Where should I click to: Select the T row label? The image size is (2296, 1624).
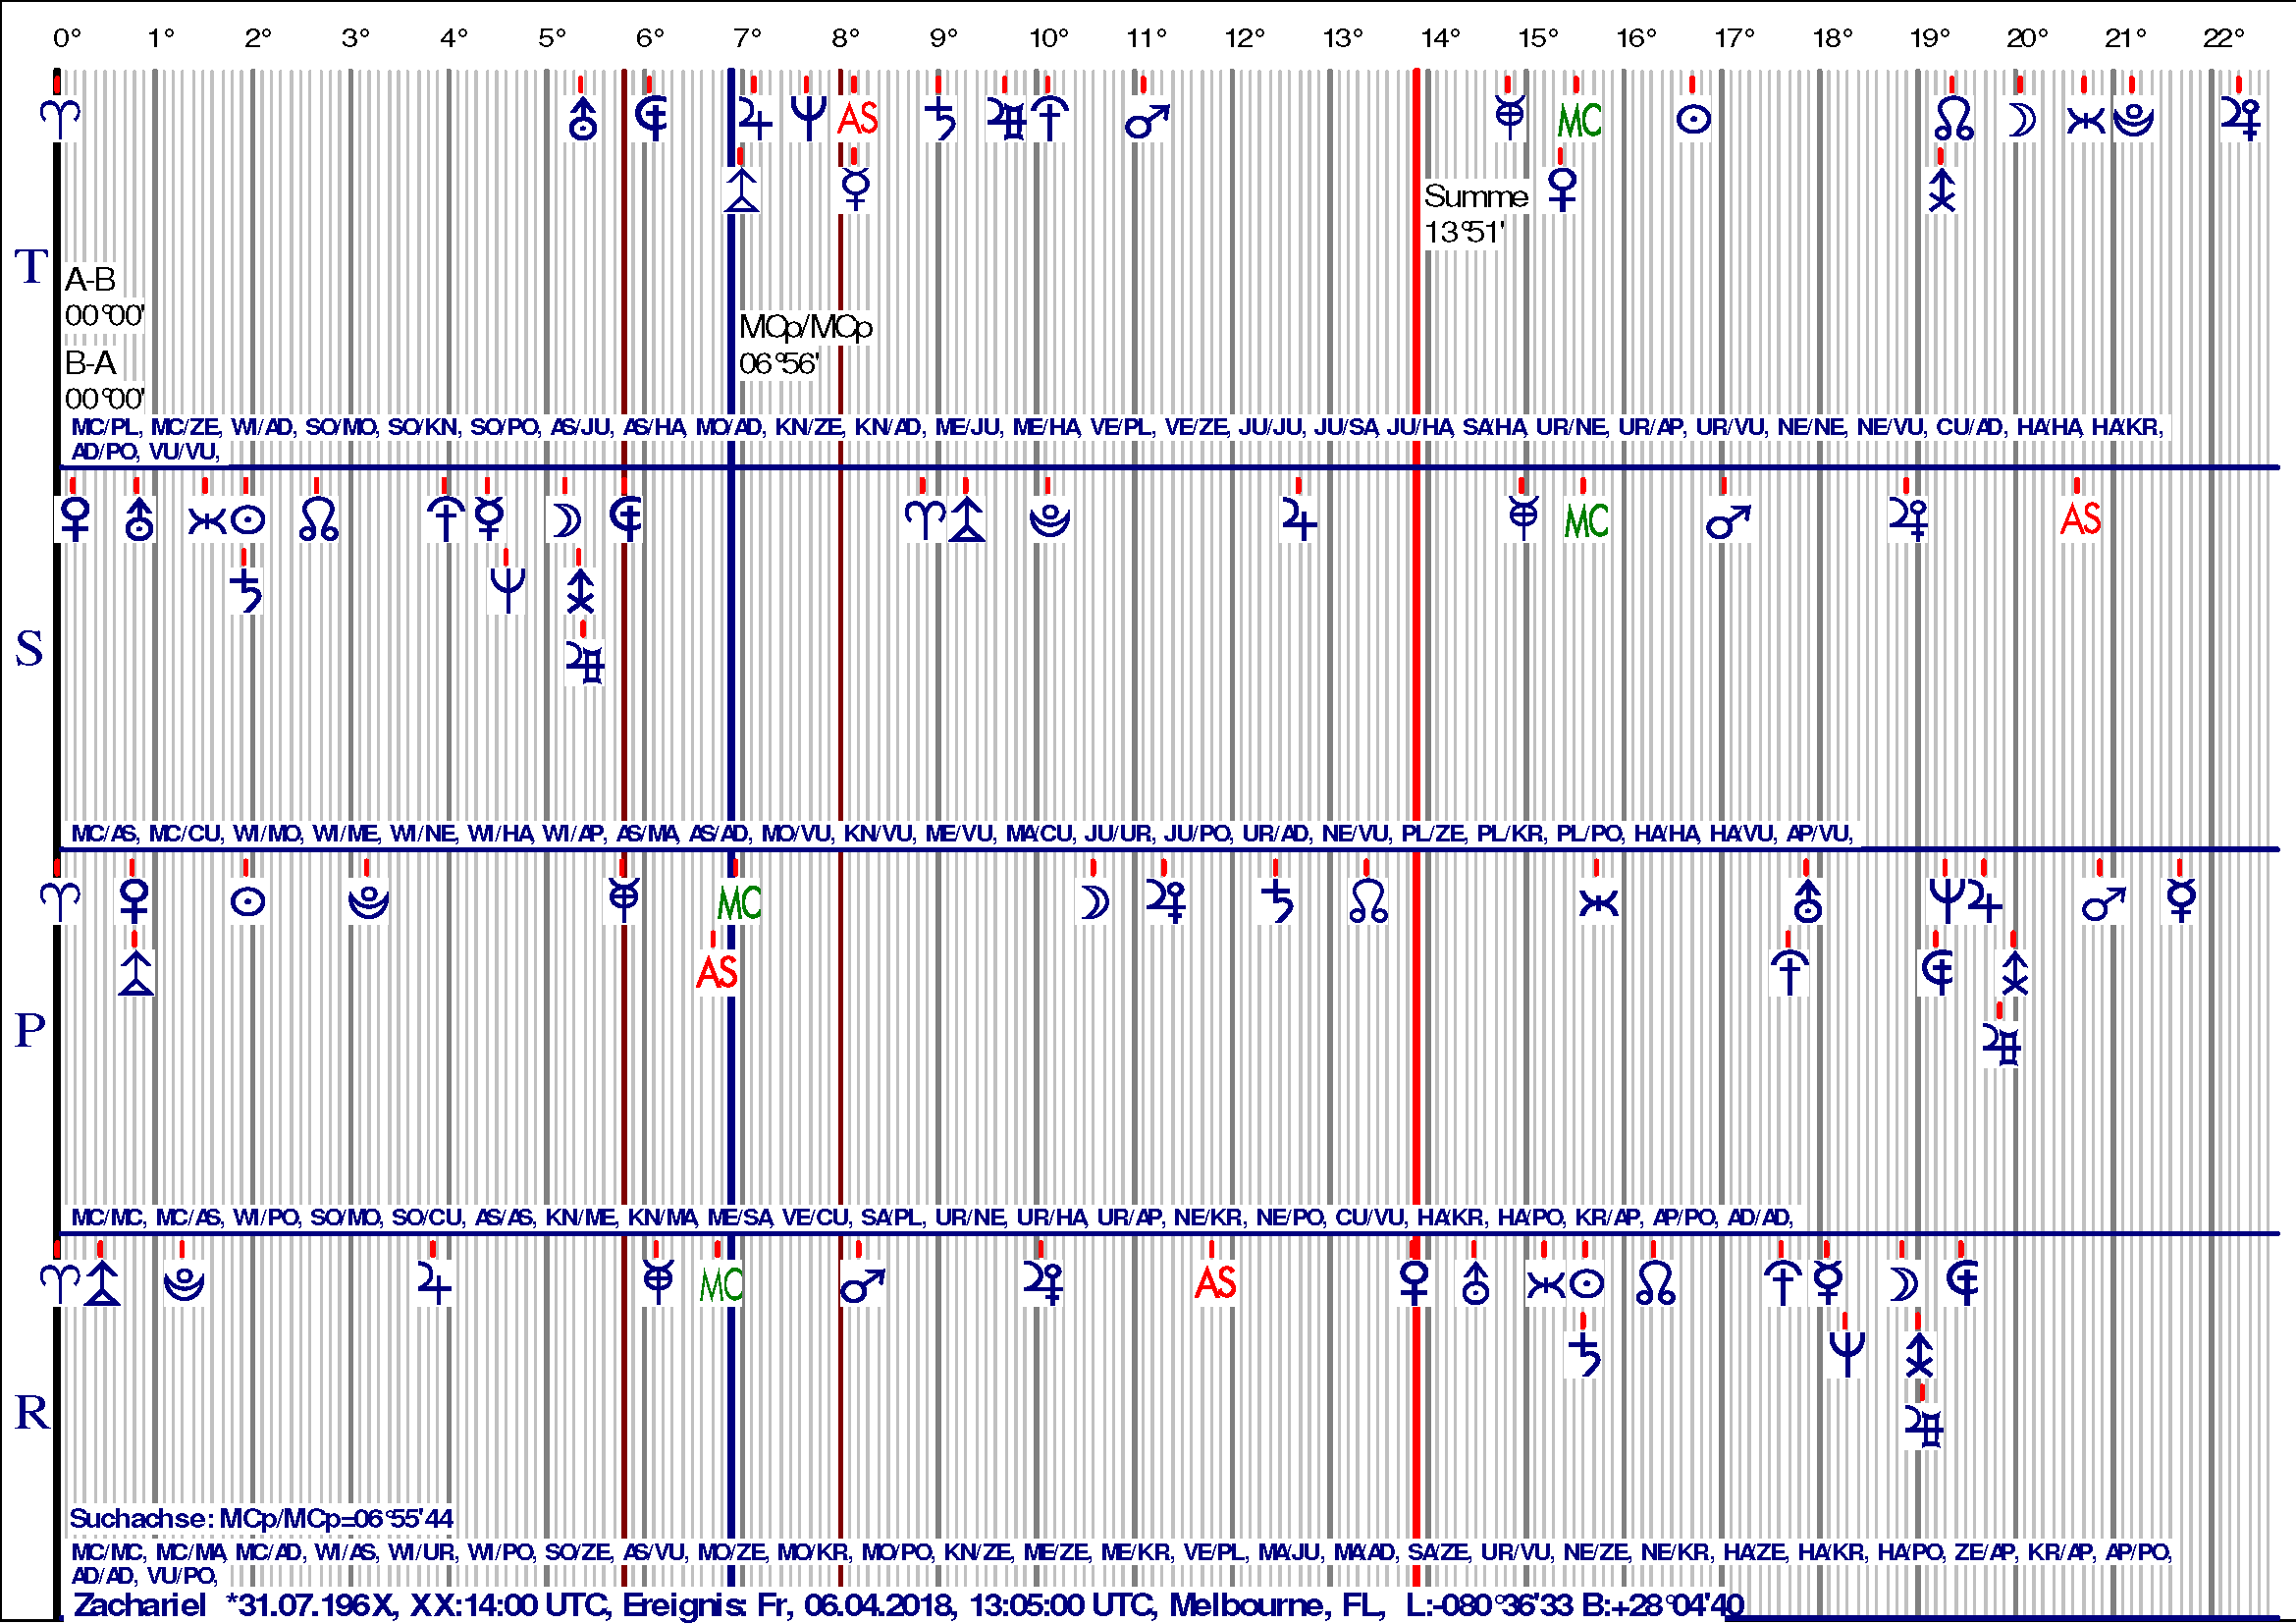(30, 267)
